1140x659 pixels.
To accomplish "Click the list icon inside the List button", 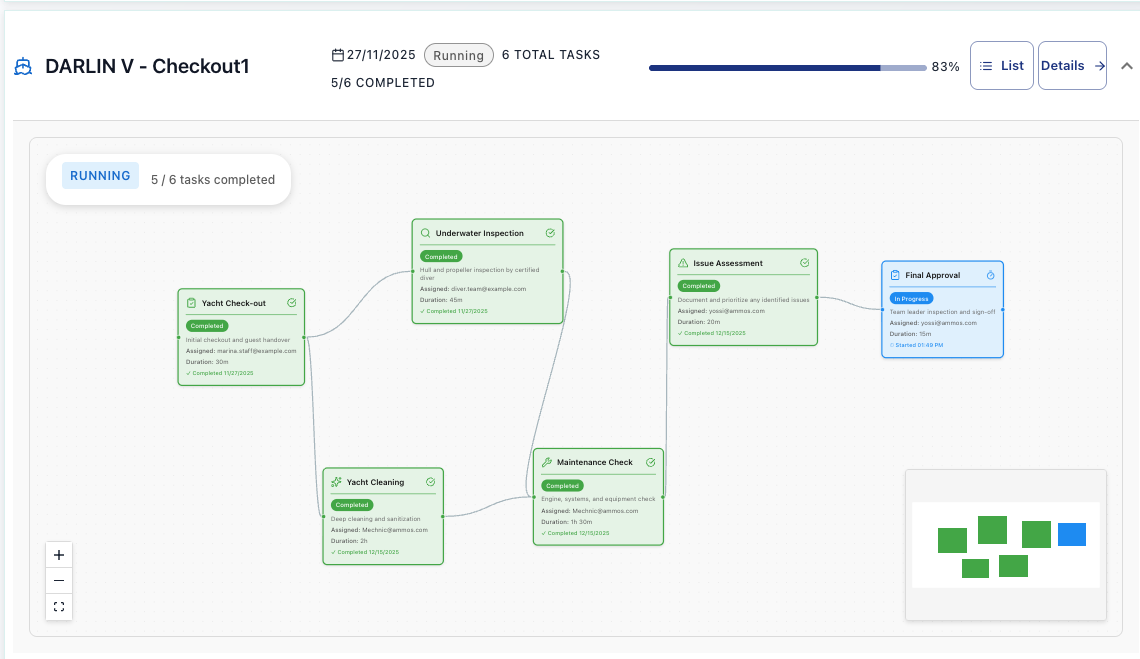I will coord(987,65).
